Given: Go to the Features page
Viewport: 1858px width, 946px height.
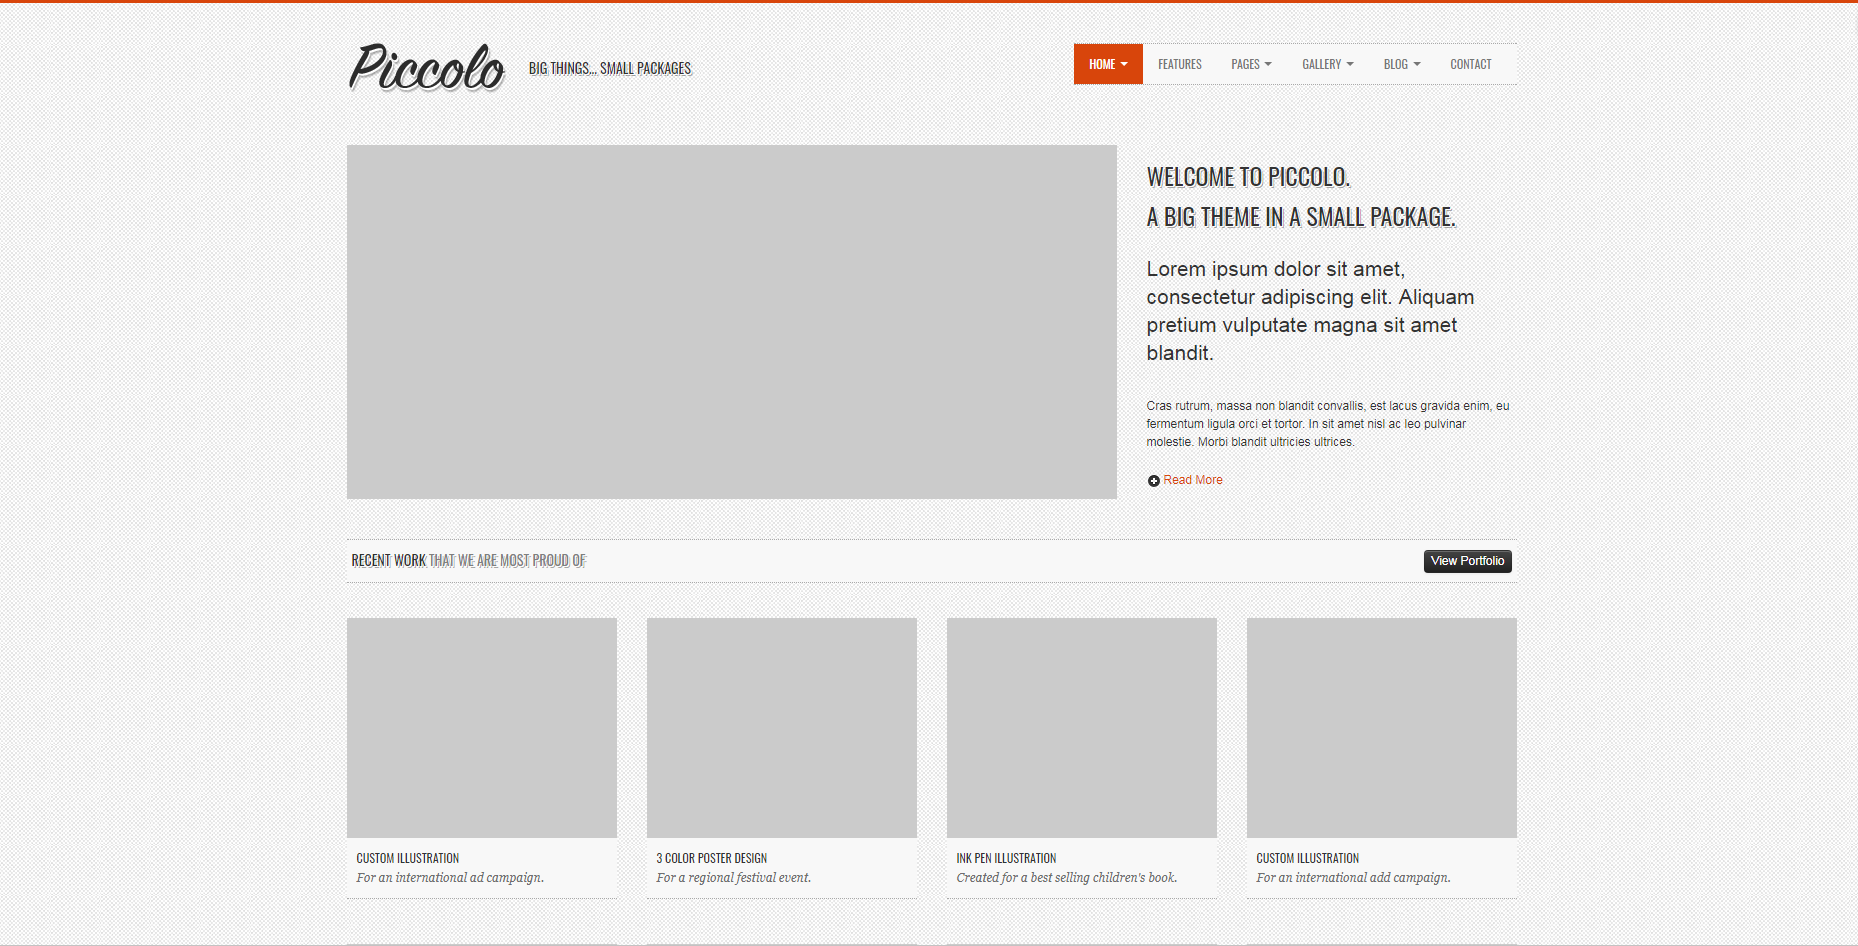Looking at the screenshot, I should (x=1179, y=64).
